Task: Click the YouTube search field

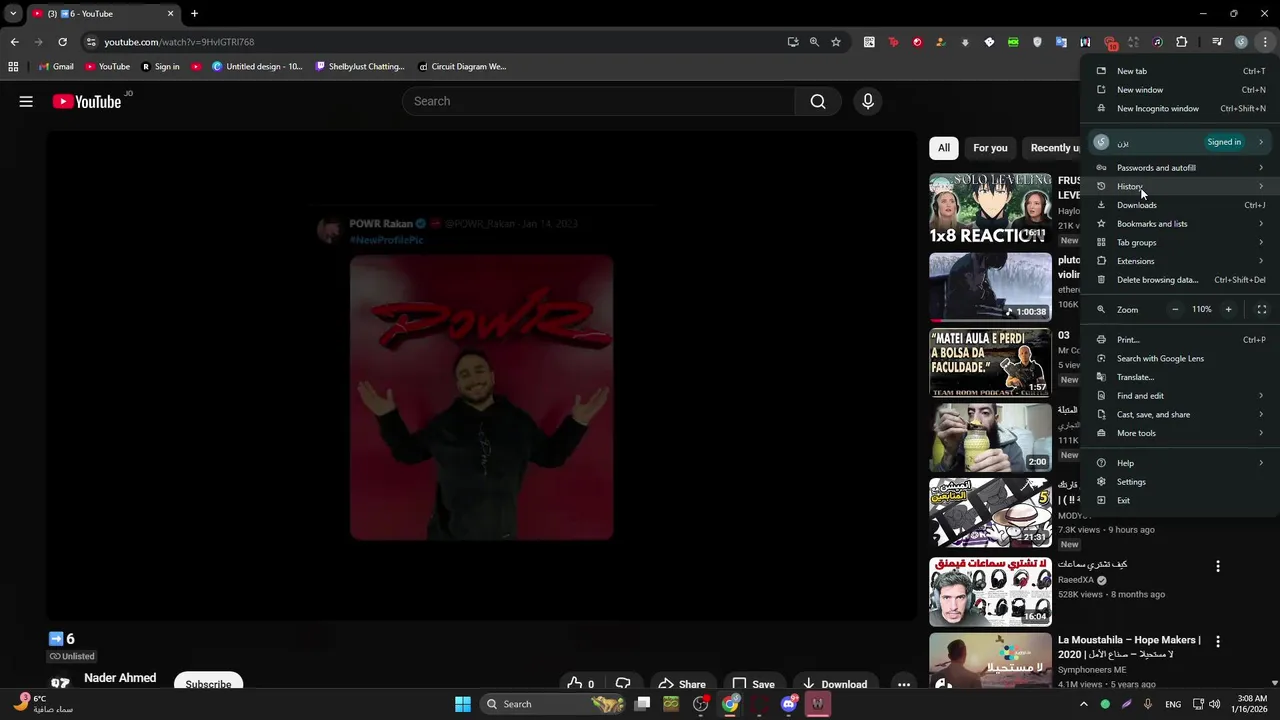Action: coord(598,101)
